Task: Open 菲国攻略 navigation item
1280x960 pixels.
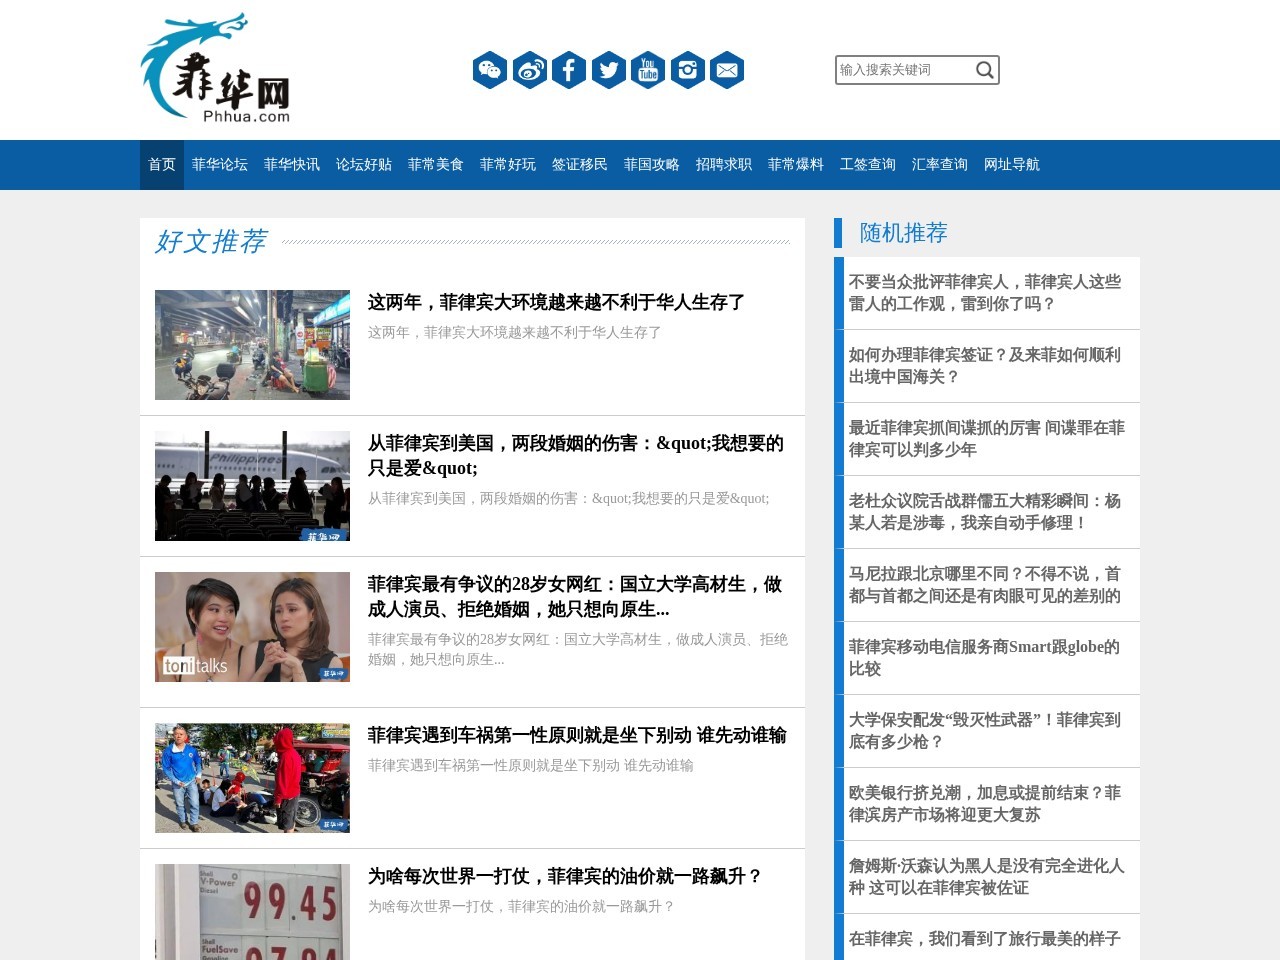Action: point(652,165)
